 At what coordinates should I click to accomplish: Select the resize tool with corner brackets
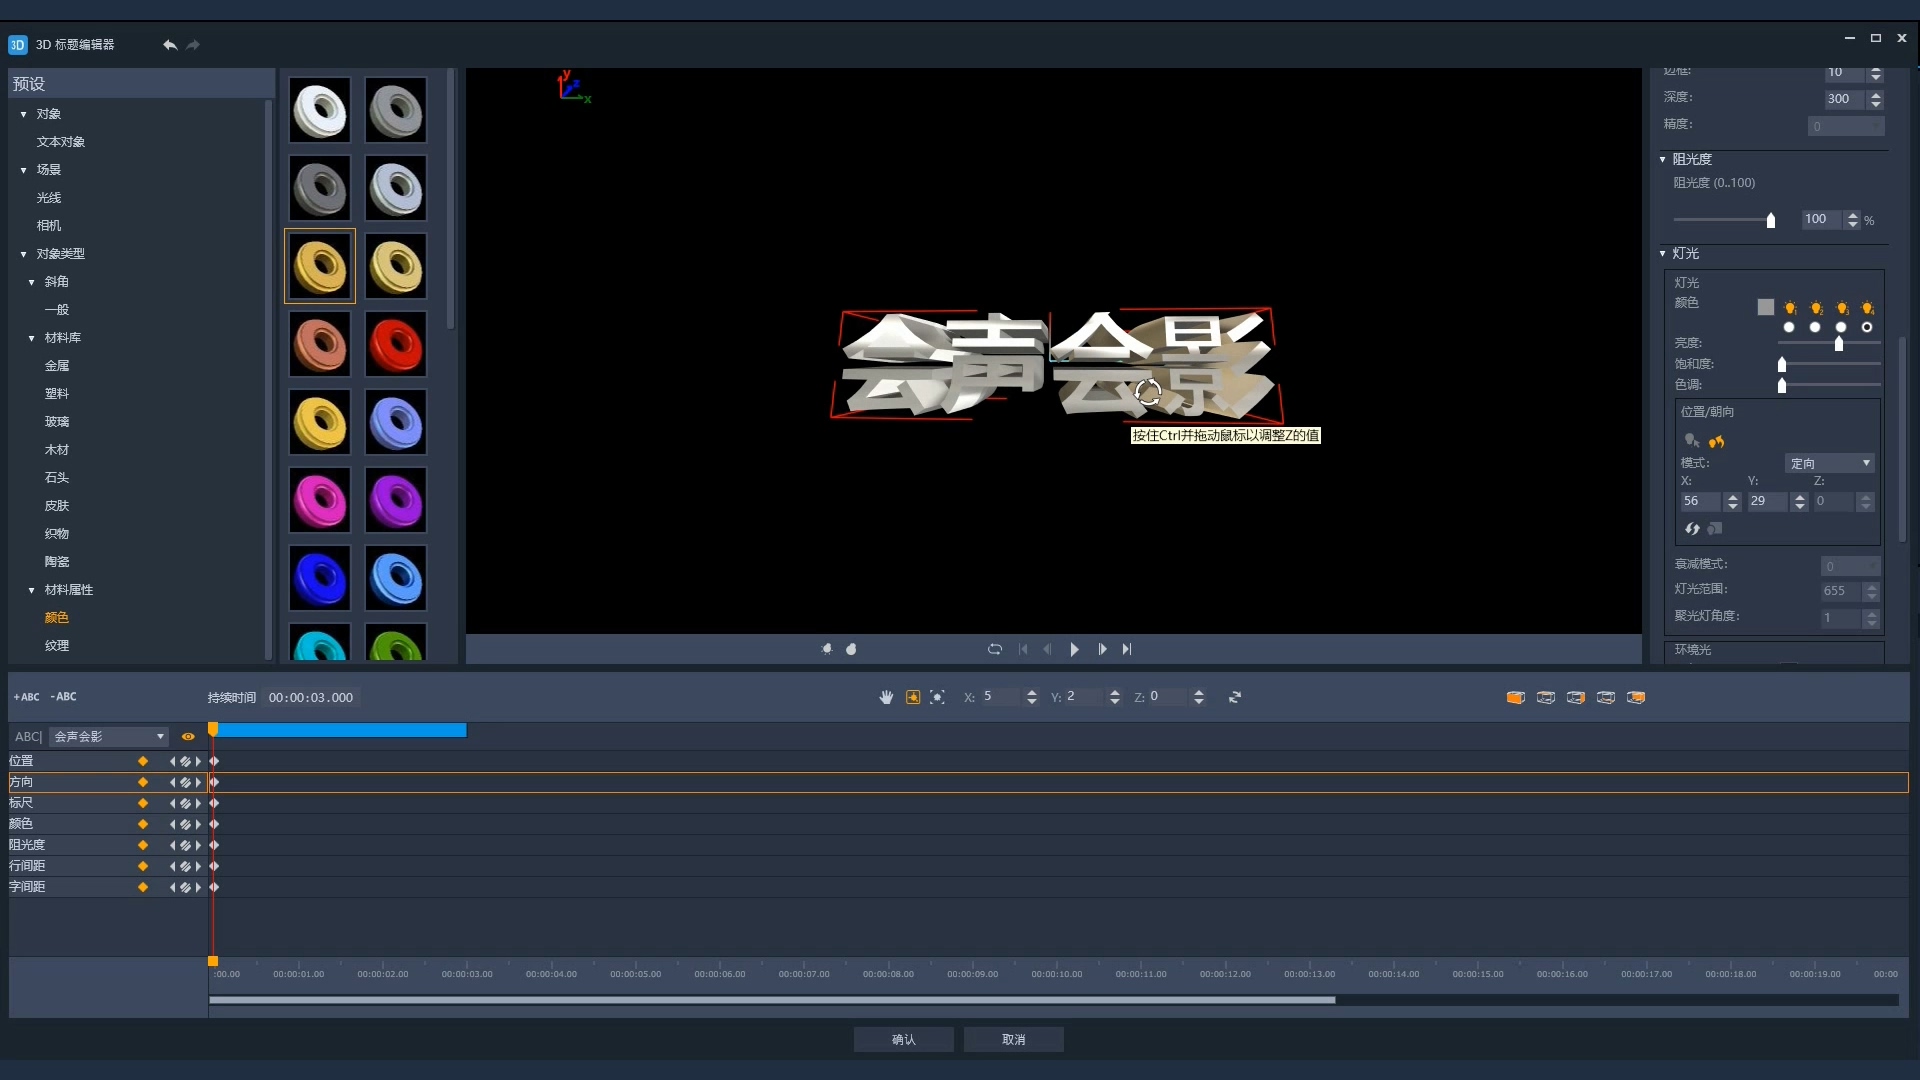937,697
